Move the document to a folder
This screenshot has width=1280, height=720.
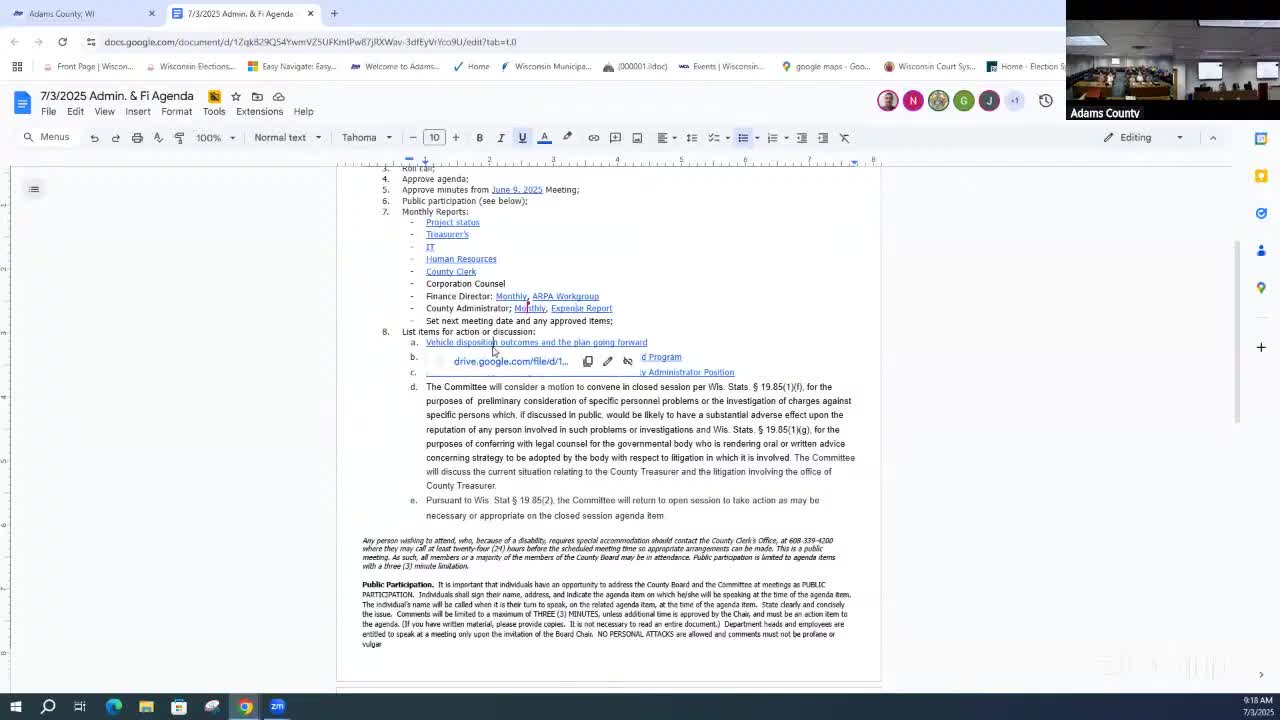[x=257, y=96]
